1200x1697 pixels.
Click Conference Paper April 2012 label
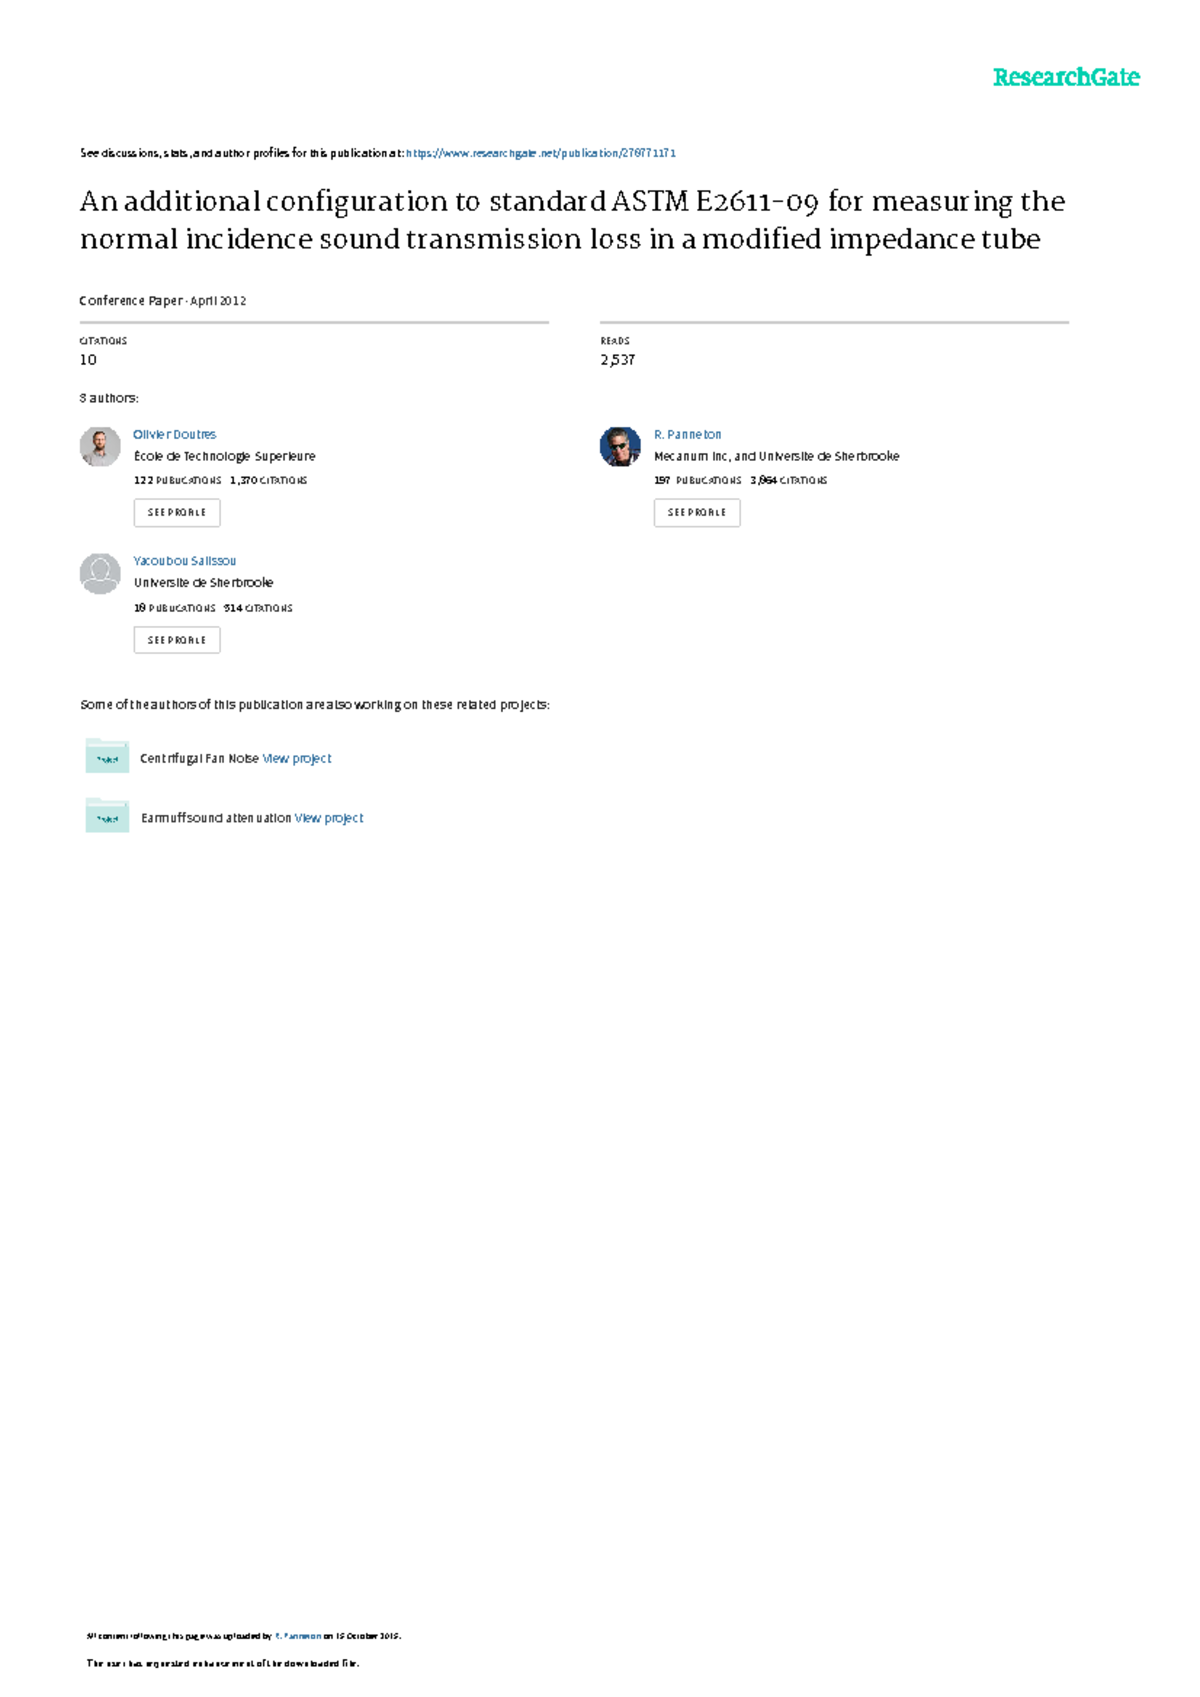point(163,301)
